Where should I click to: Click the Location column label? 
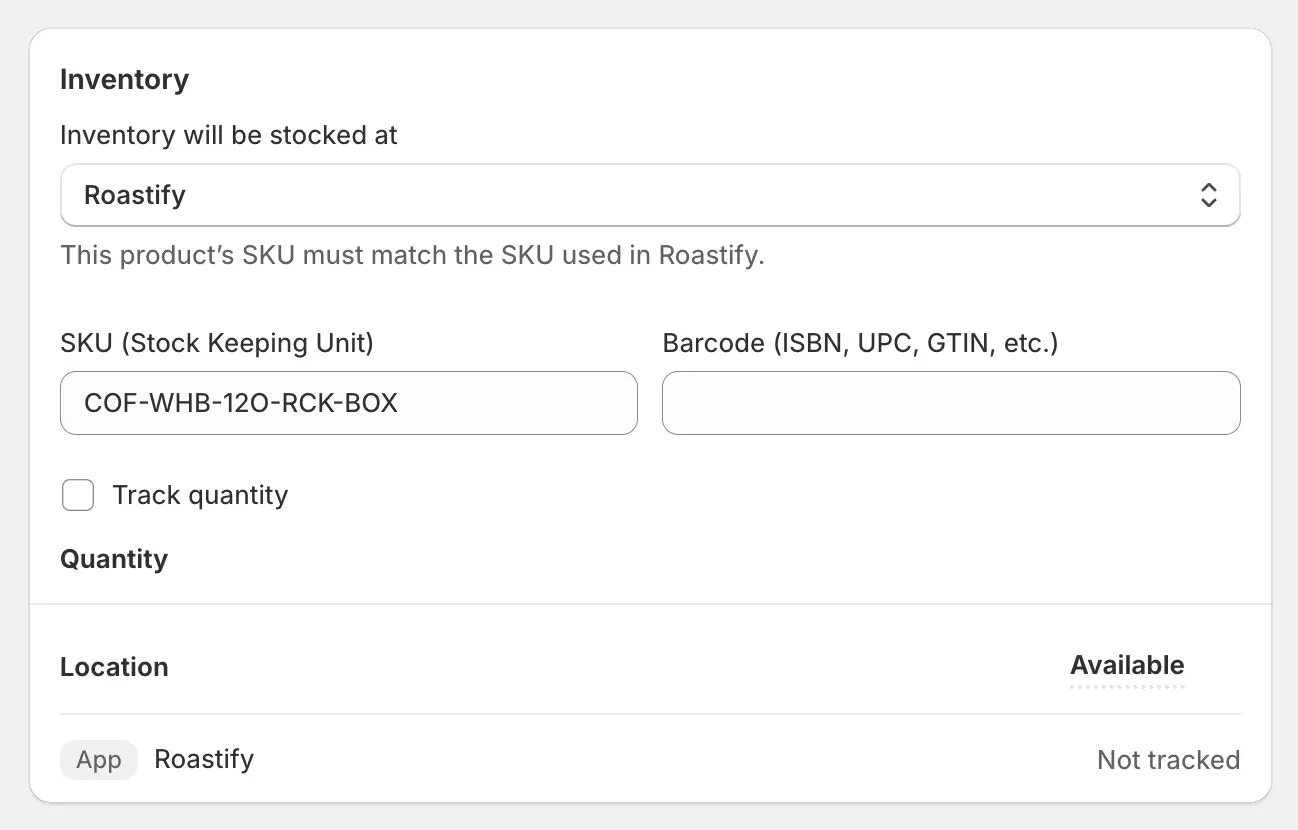tap(114, 666)
